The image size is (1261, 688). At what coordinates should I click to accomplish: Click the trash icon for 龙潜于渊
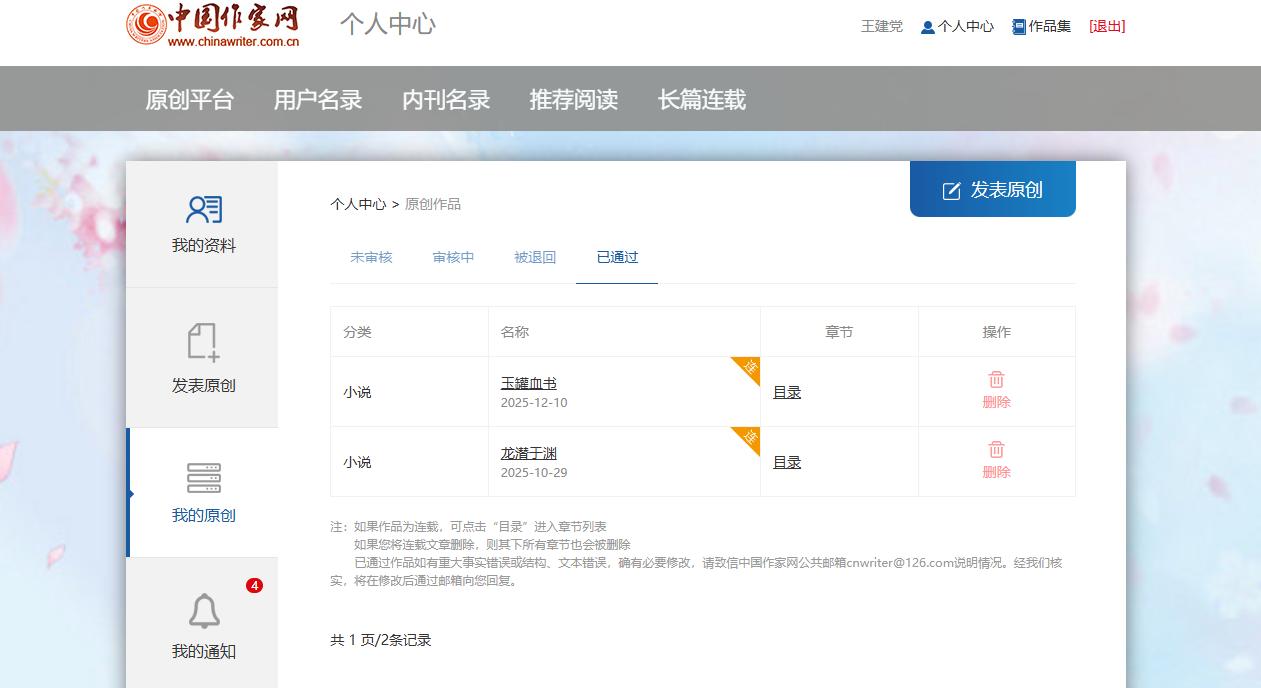996,450
